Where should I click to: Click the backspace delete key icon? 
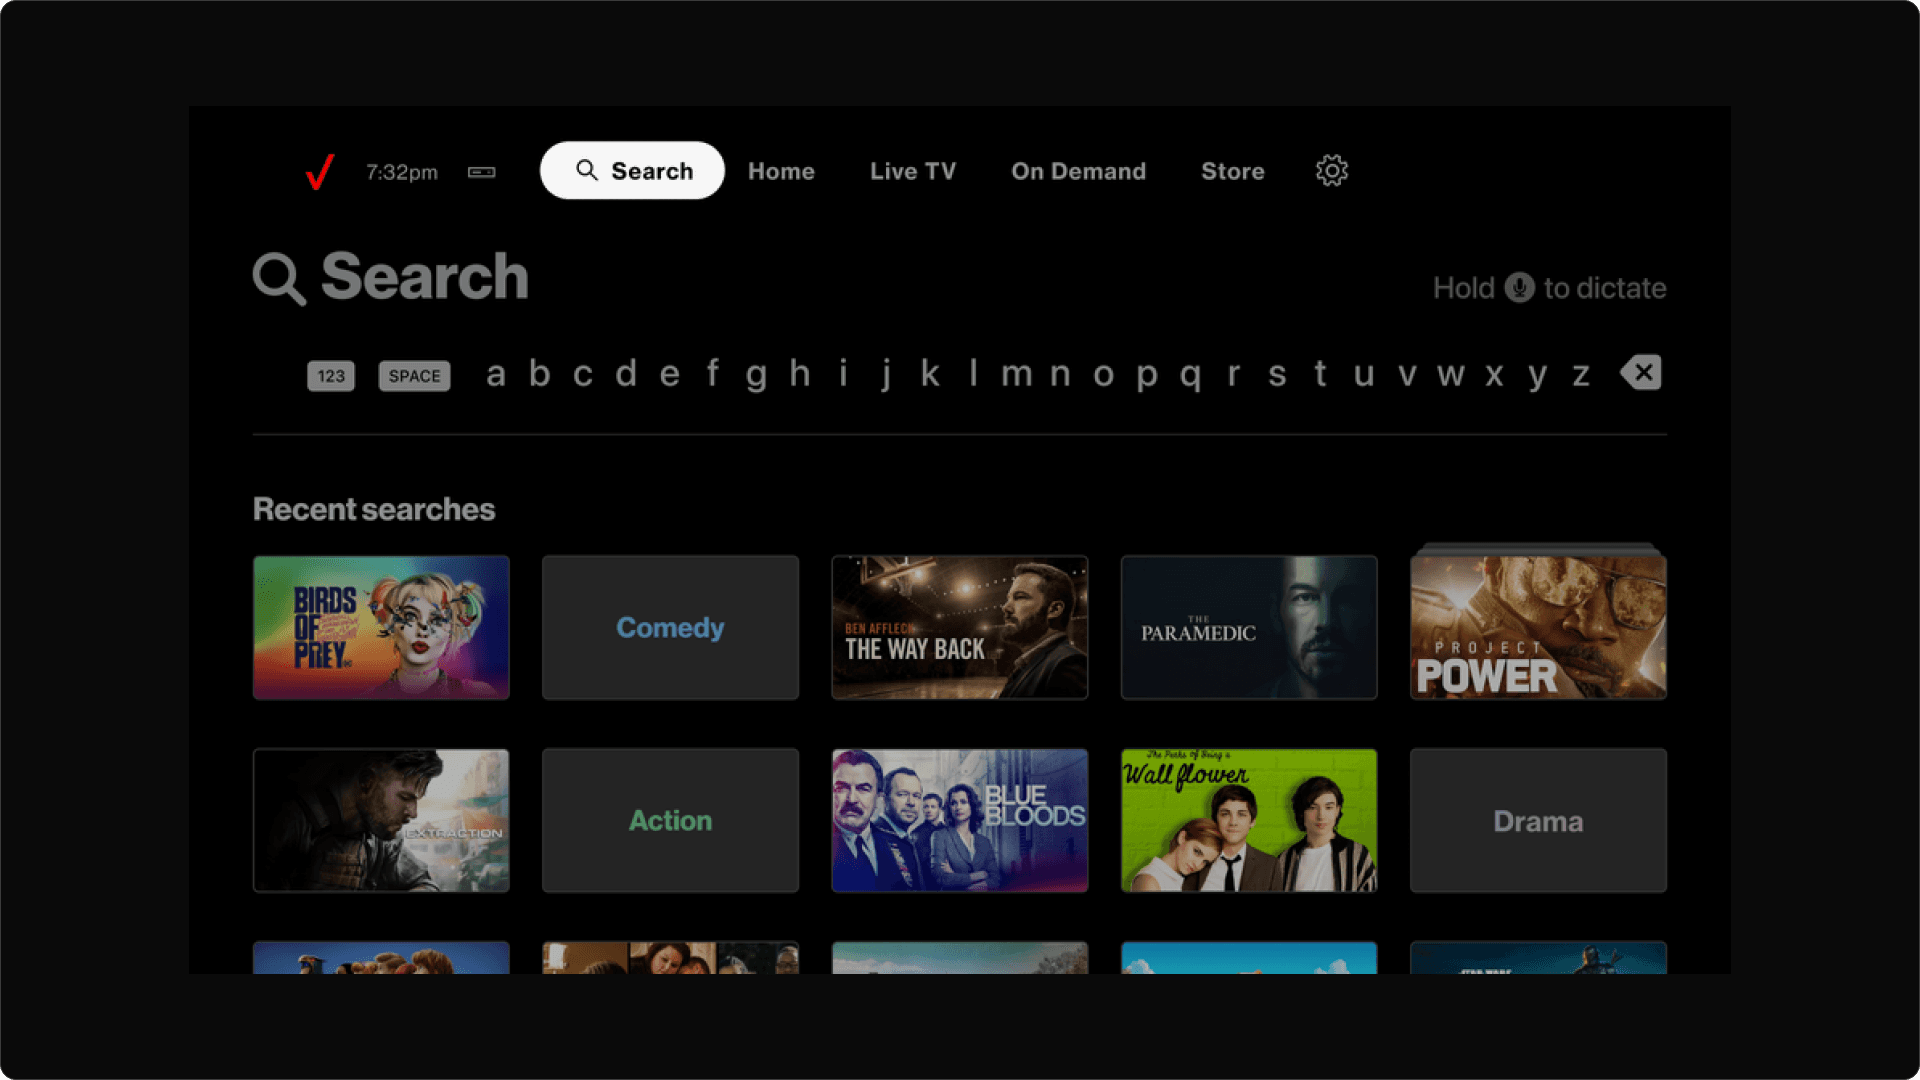point(1641,373)
